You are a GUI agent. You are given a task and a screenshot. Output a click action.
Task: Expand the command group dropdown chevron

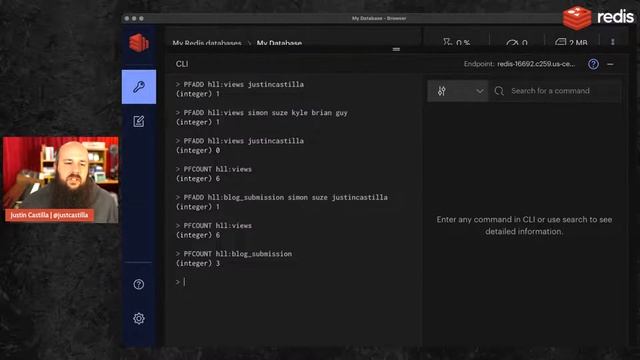(480, 91)
